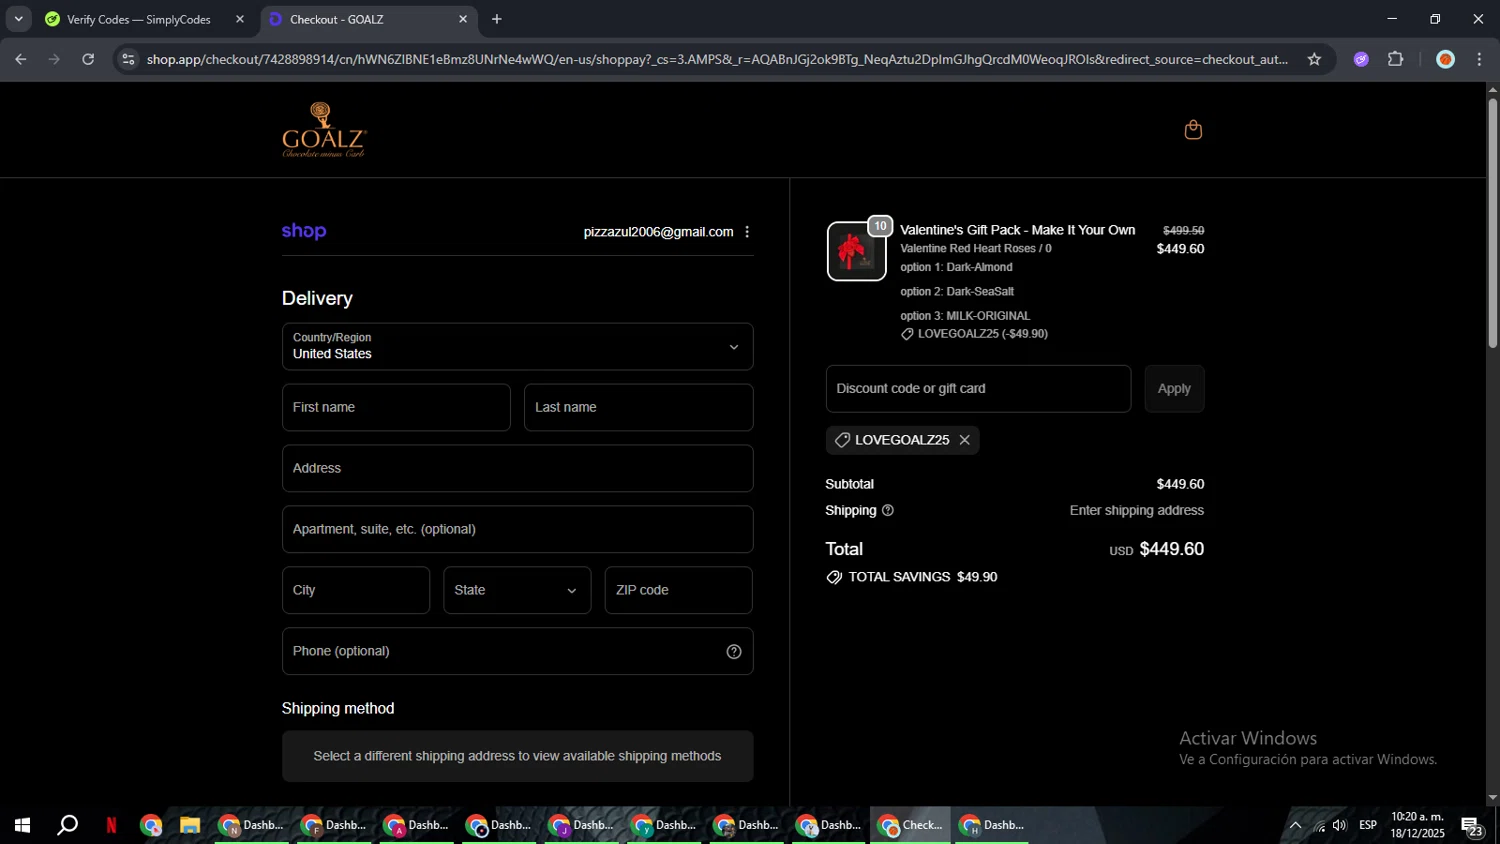Screen dimensions: 1500x844
Task: Show hidden system tray icons
Action: point(1295,826)
